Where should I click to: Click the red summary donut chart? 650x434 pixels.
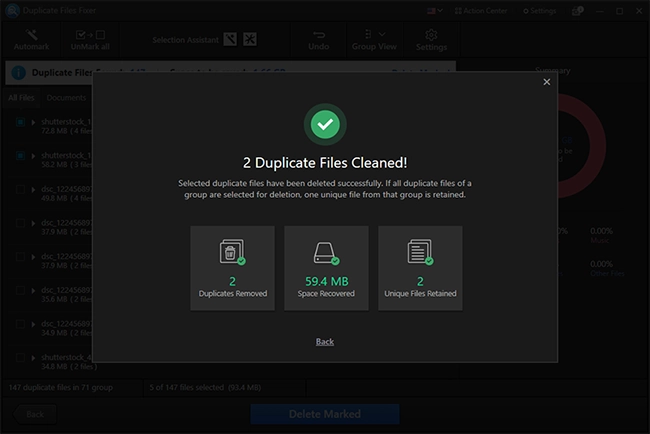coord(580,146)
